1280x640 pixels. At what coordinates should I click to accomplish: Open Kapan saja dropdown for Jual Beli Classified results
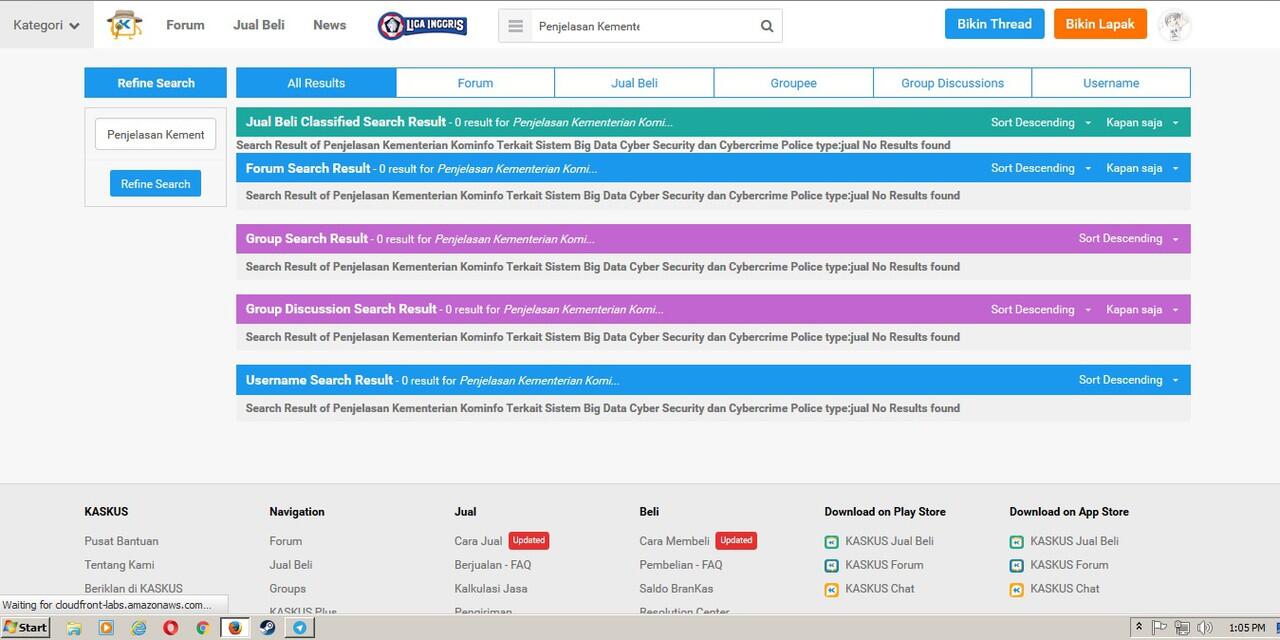[x=1142, y=122]
